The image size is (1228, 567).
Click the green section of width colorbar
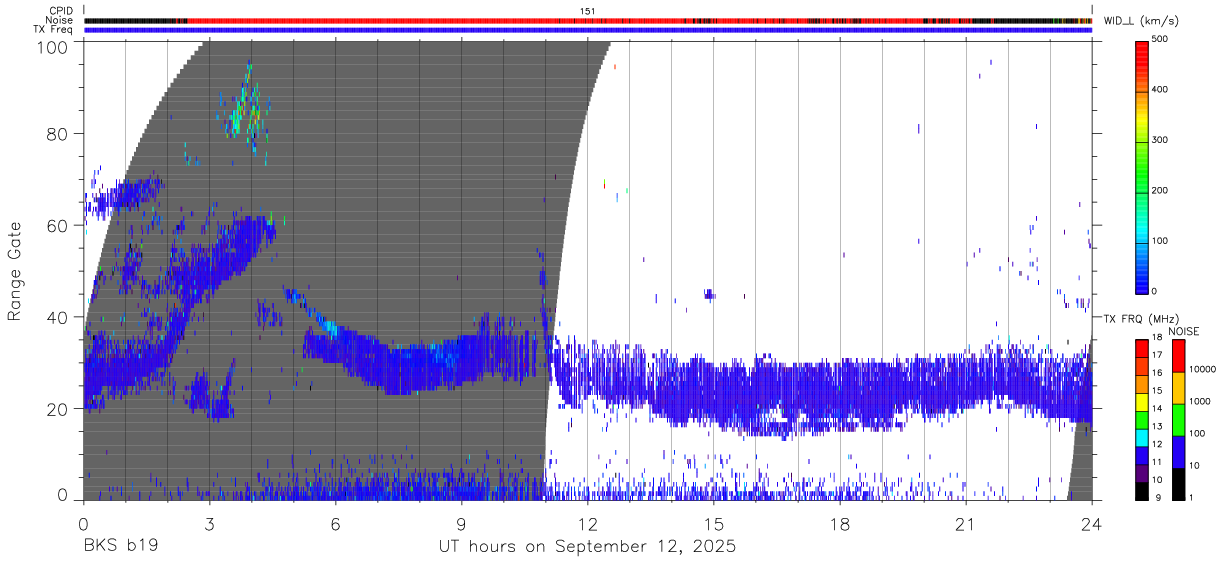1142,170
